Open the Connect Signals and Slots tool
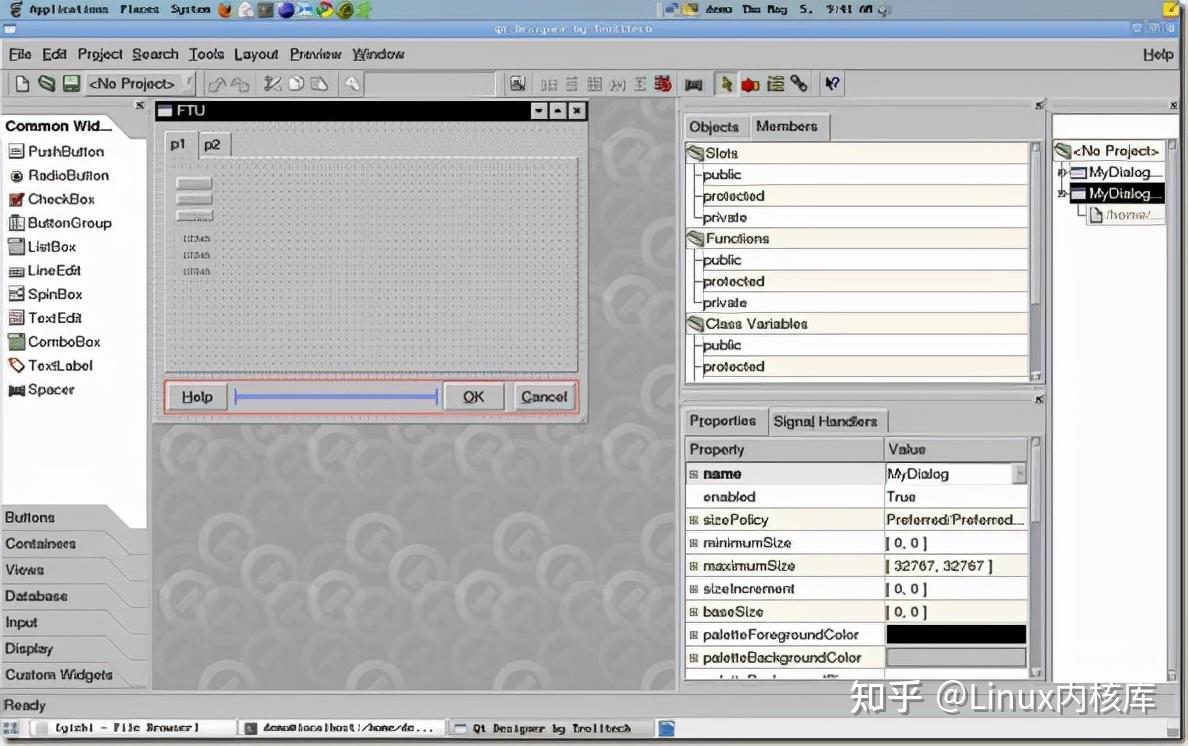 tap(750, 84)
